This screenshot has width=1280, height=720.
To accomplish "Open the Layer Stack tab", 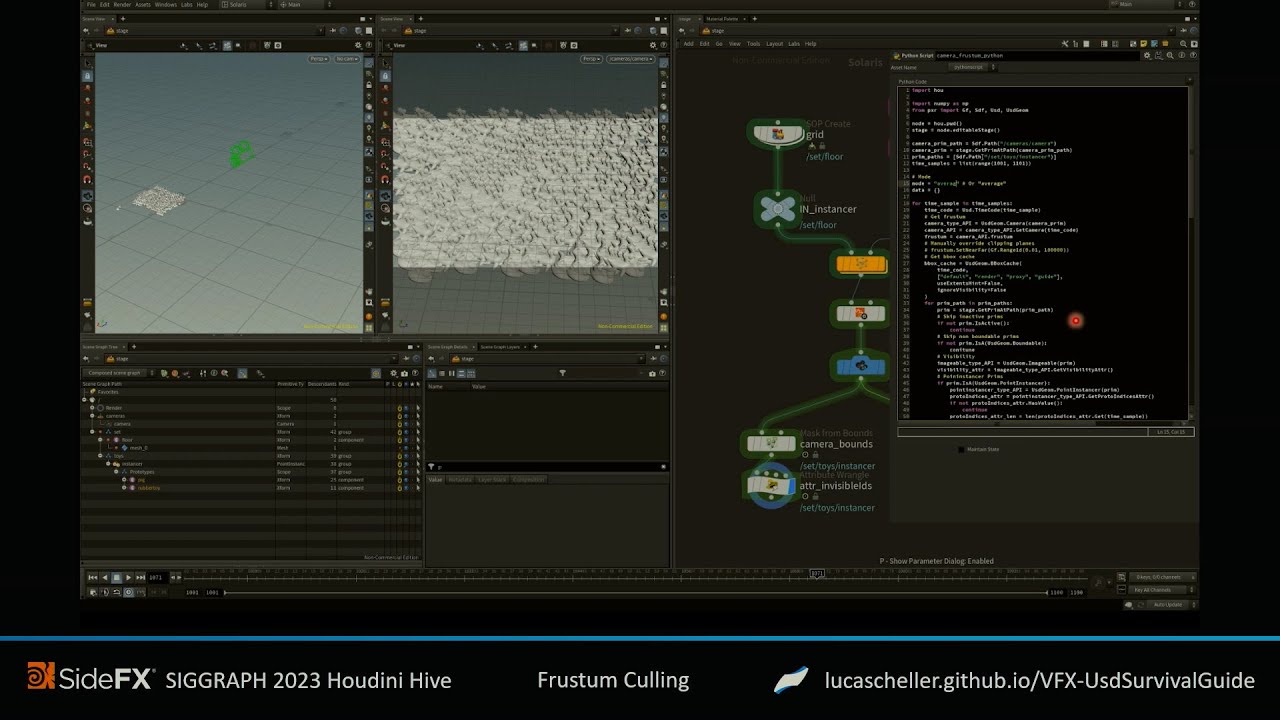I will pos(492,479).
